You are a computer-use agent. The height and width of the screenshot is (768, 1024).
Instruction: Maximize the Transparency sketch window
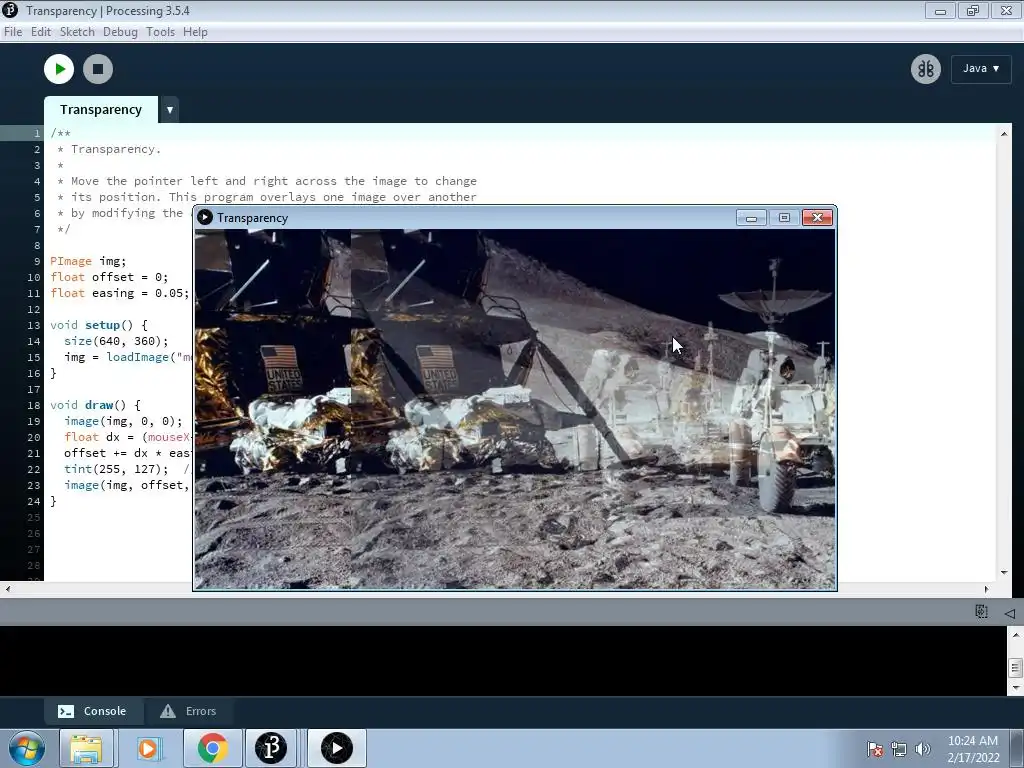(784, 217)
